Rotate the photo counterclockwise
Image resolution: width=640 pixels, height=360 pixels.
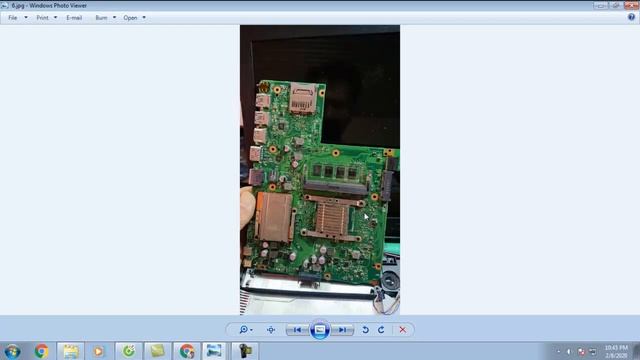365,330
